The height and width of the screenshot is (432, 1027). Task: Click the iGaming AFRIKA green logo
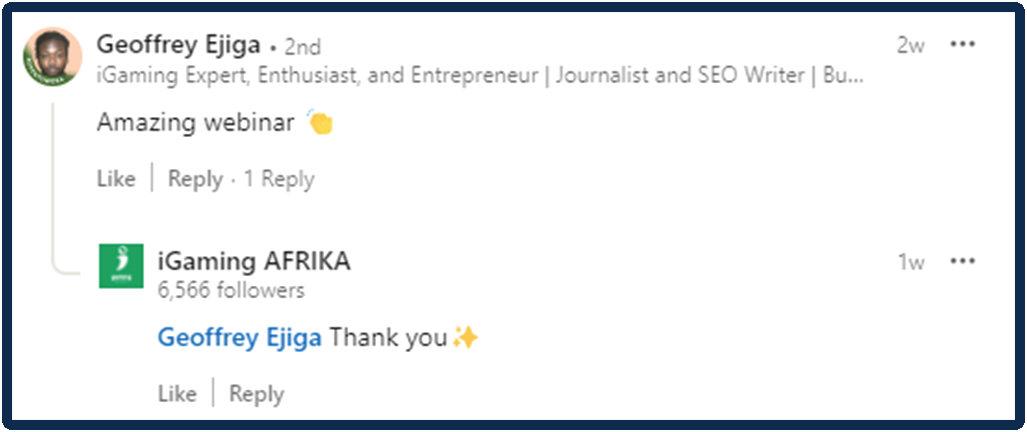pyautogui.click(x=121, y=266)
